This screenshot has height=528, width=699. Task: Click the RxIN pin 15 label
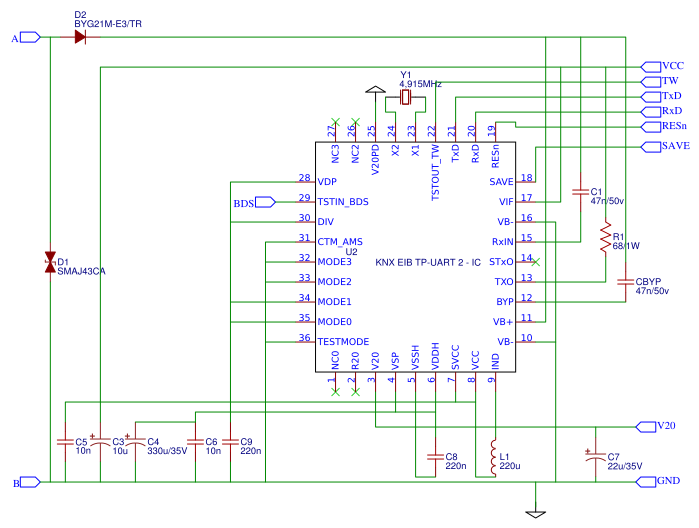[x=502, y=242]
